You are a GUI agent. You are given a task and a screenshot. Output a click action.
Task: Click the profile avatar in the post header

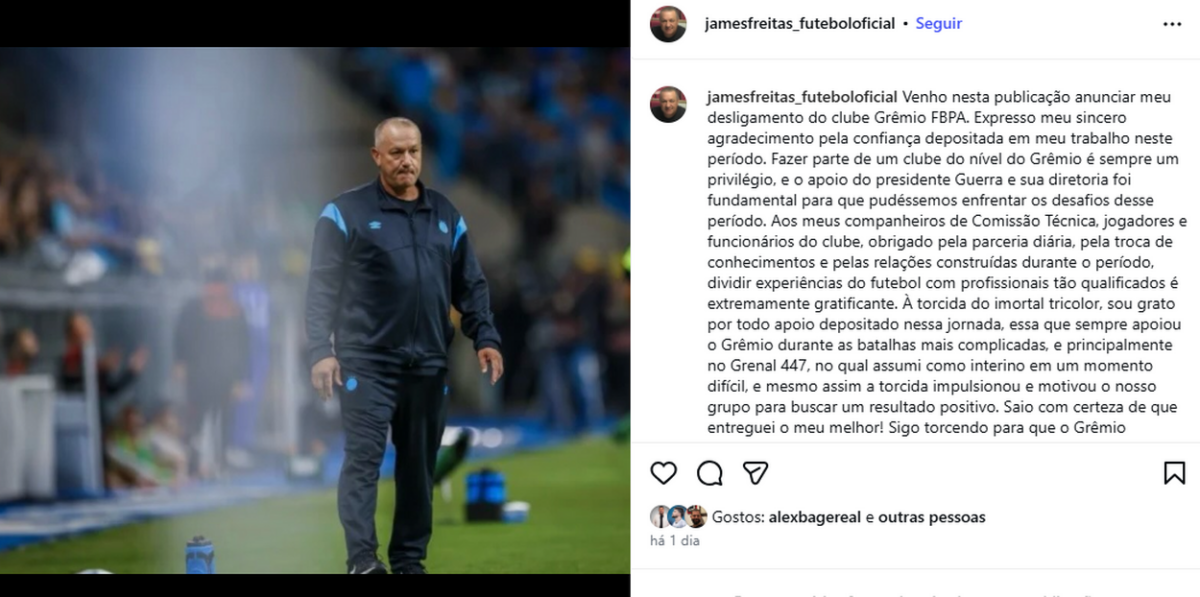pos(668,24)
